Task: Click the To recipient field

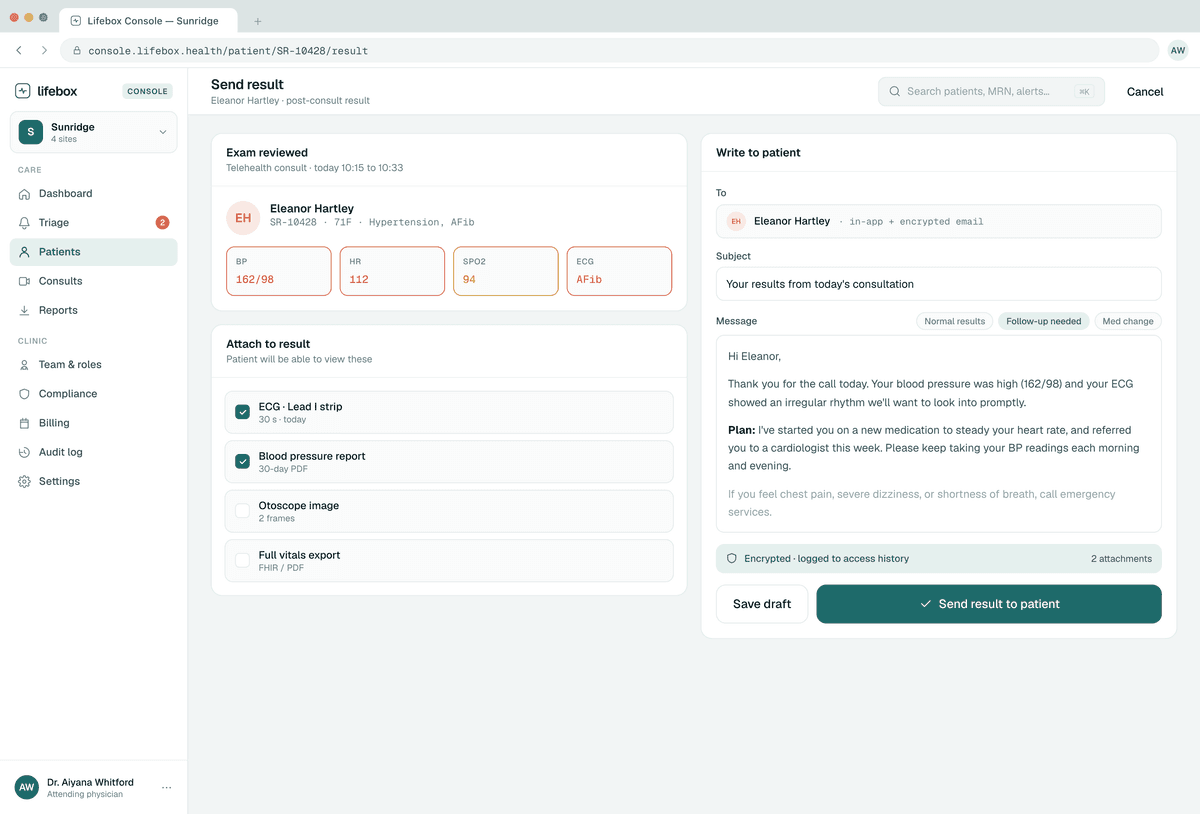Action: pyautogui.click(x=939, y=221)
